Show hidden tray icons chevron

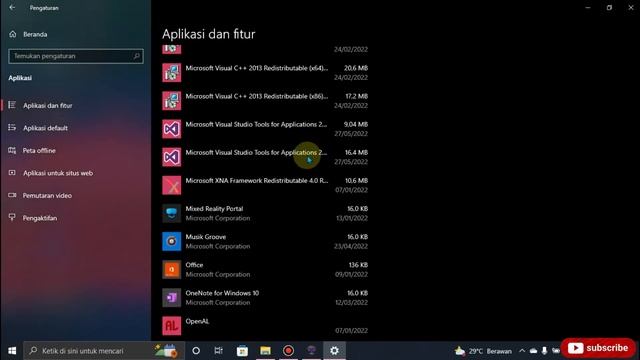tap(522, 351)
